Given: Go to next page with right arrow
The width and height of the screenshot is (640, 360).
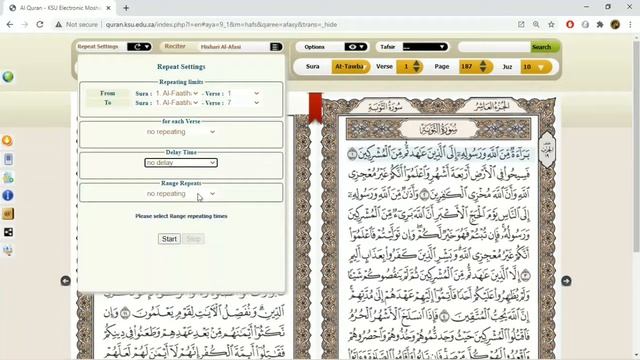Looking at the screenshot, I should coord(566,281).
